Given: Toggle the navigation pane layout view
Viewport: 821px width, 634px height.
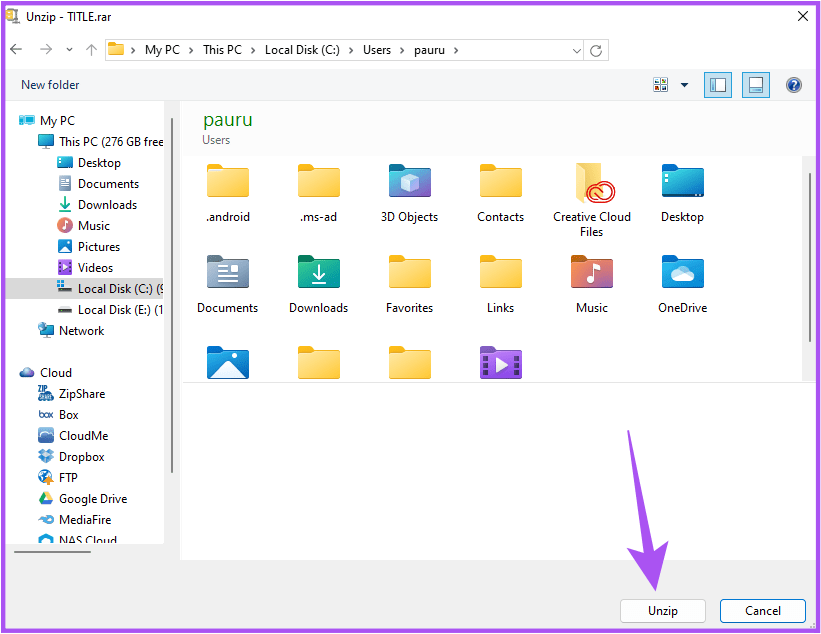Looking at the screenshot, I should [x=717, y=85].
